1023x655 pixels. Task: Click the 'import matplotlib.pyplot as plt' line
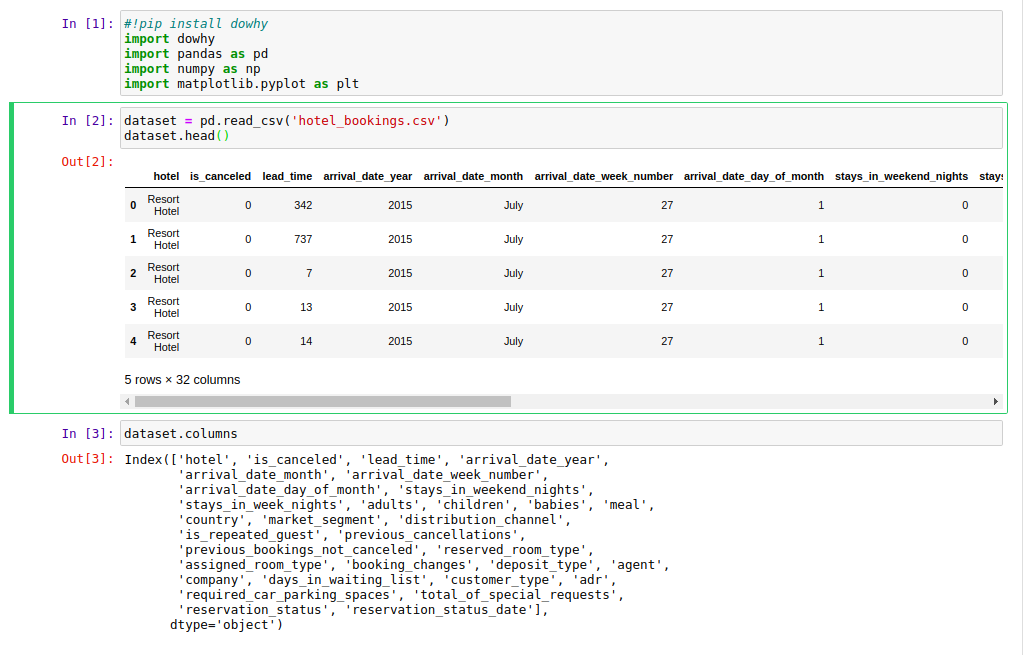(241, 84)
